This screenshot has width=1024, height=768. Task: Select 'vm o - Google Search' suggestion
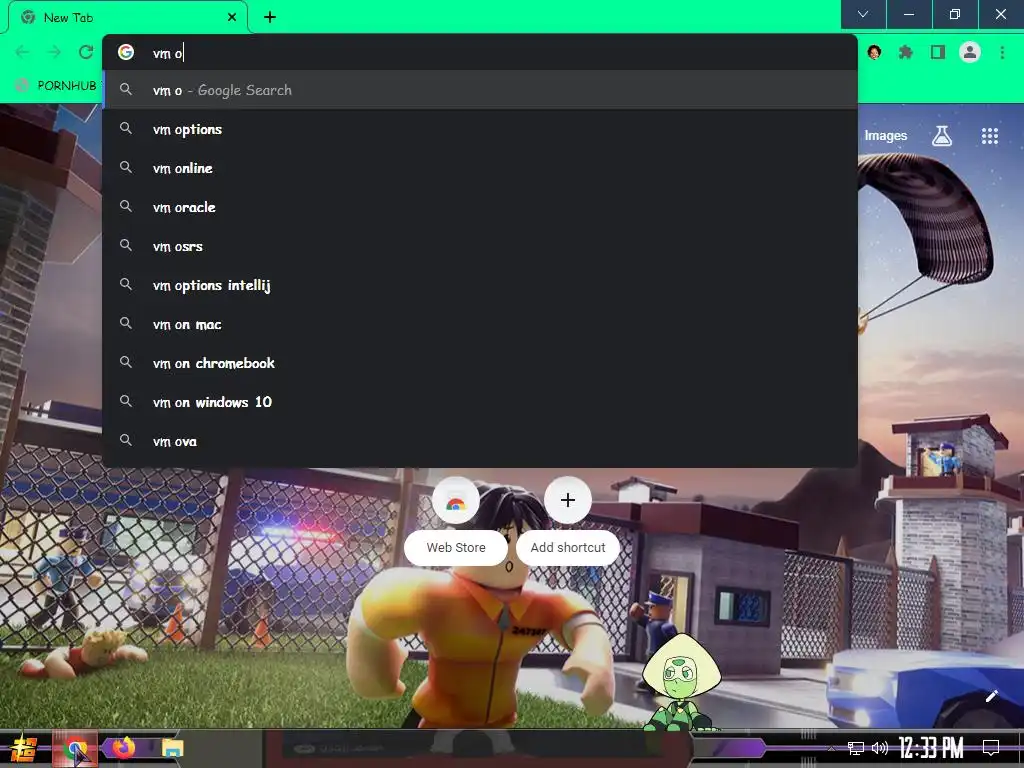click(480, 90)
